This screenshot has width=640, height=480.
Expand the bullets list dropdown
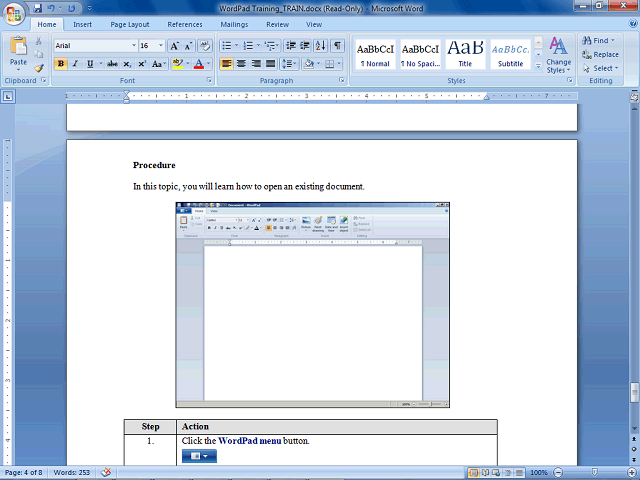[236, 45]
